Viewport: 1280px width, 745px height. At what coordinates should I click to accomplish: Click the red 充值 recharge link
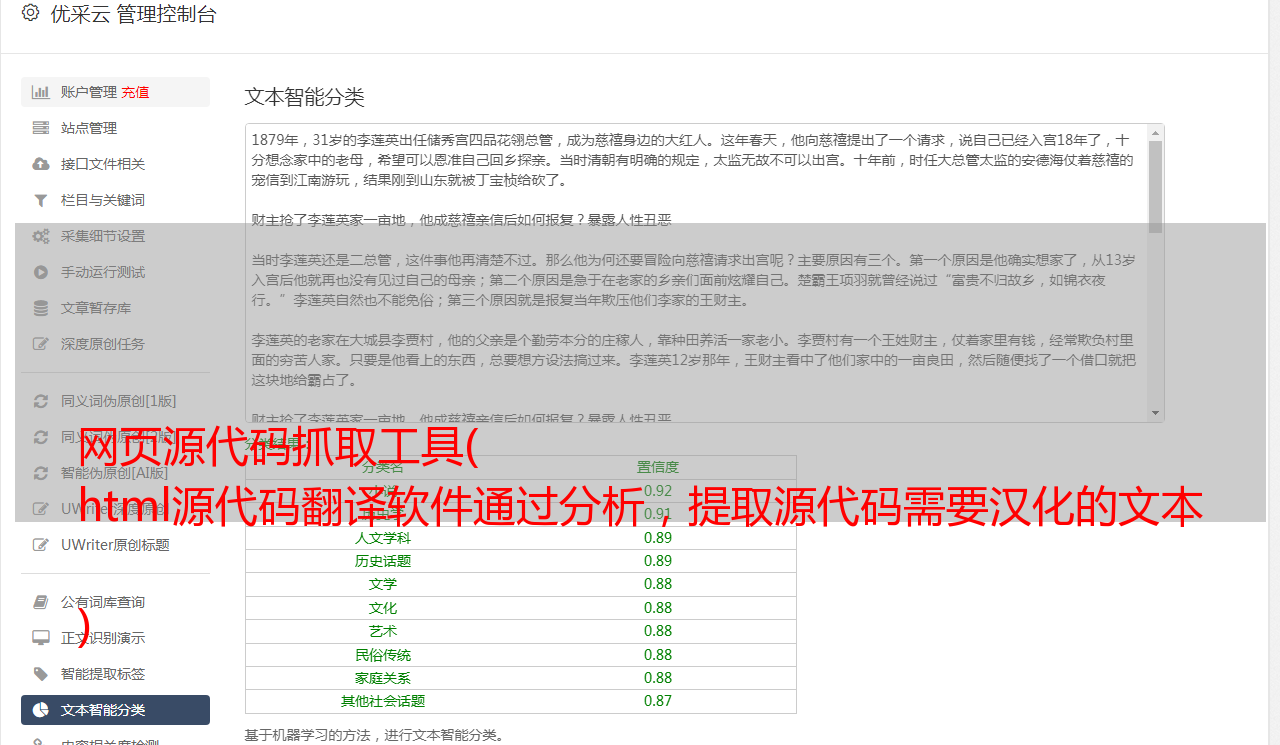(136, 92)
